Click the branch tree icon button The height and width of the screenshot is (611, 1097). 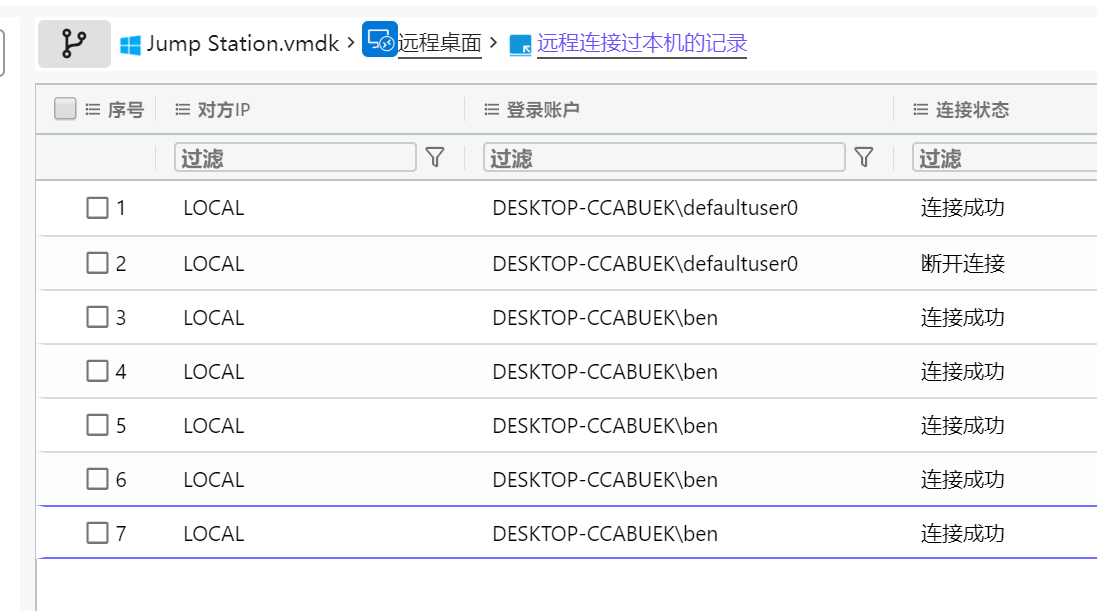click(74, 44)
